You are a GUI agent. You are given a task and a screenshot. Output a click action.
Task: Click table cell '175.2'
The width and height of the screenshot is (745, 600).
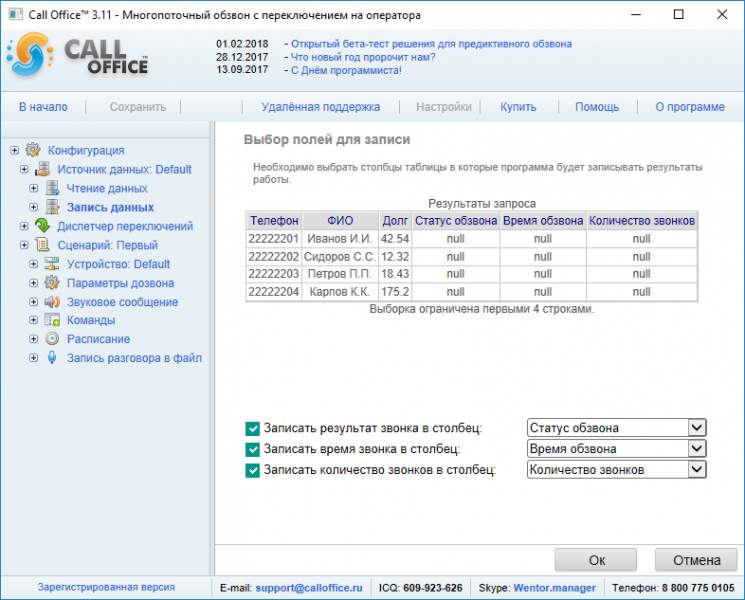(395, 292)
